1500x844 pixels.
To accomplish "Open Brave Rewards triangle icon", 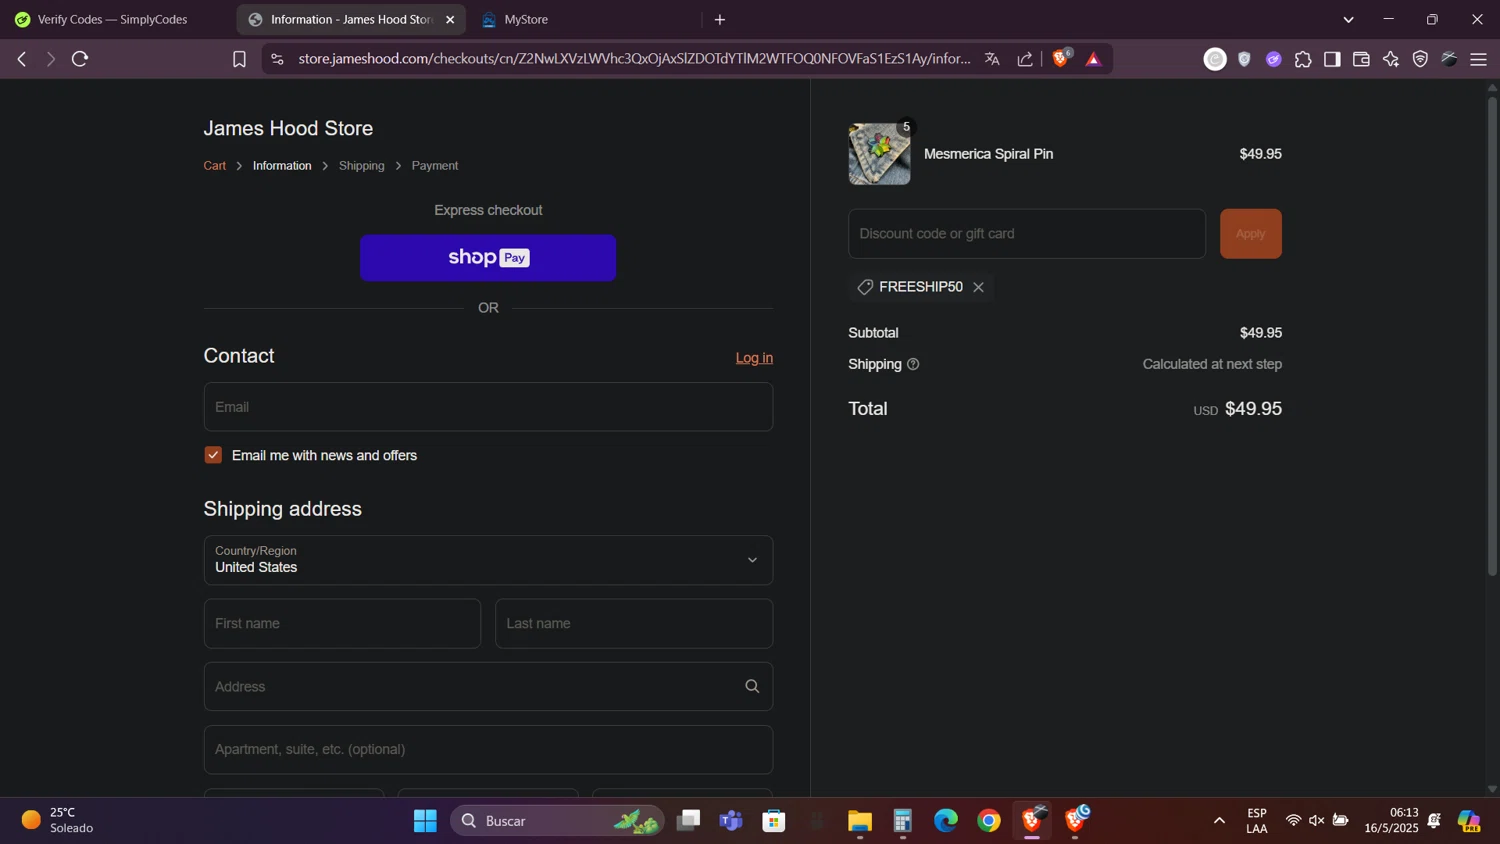I will click(x=1093, y=59).
